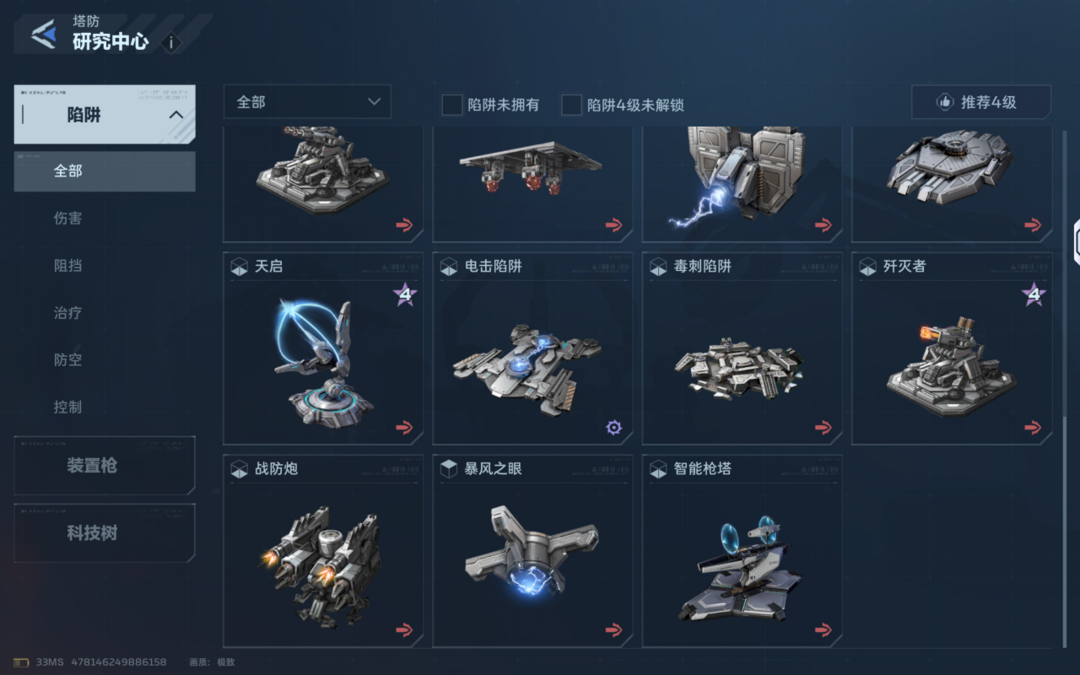This screenshot has height=675, width=1080.
Task: Click the red arrow on 毒刺陷阱 card
Action: pyautogui.click(x=823, y=428)
